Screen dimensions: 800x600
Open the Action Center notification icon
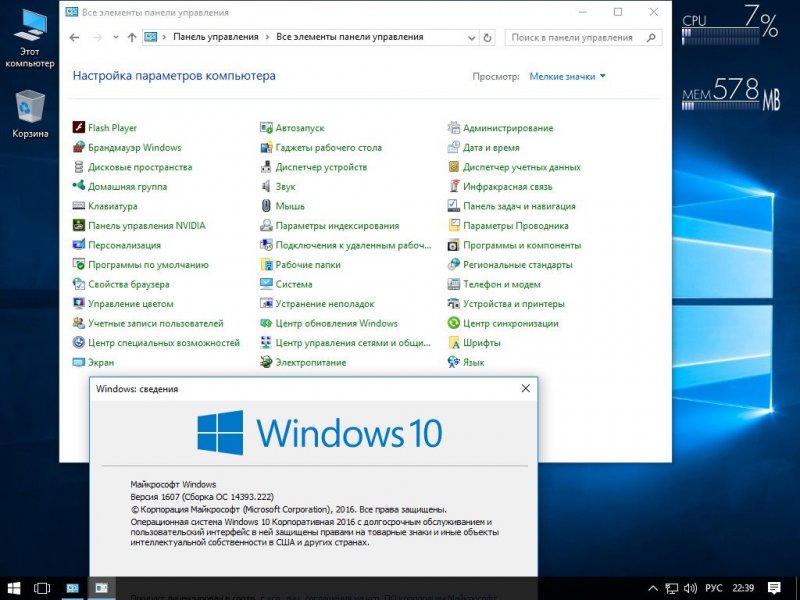774,588
